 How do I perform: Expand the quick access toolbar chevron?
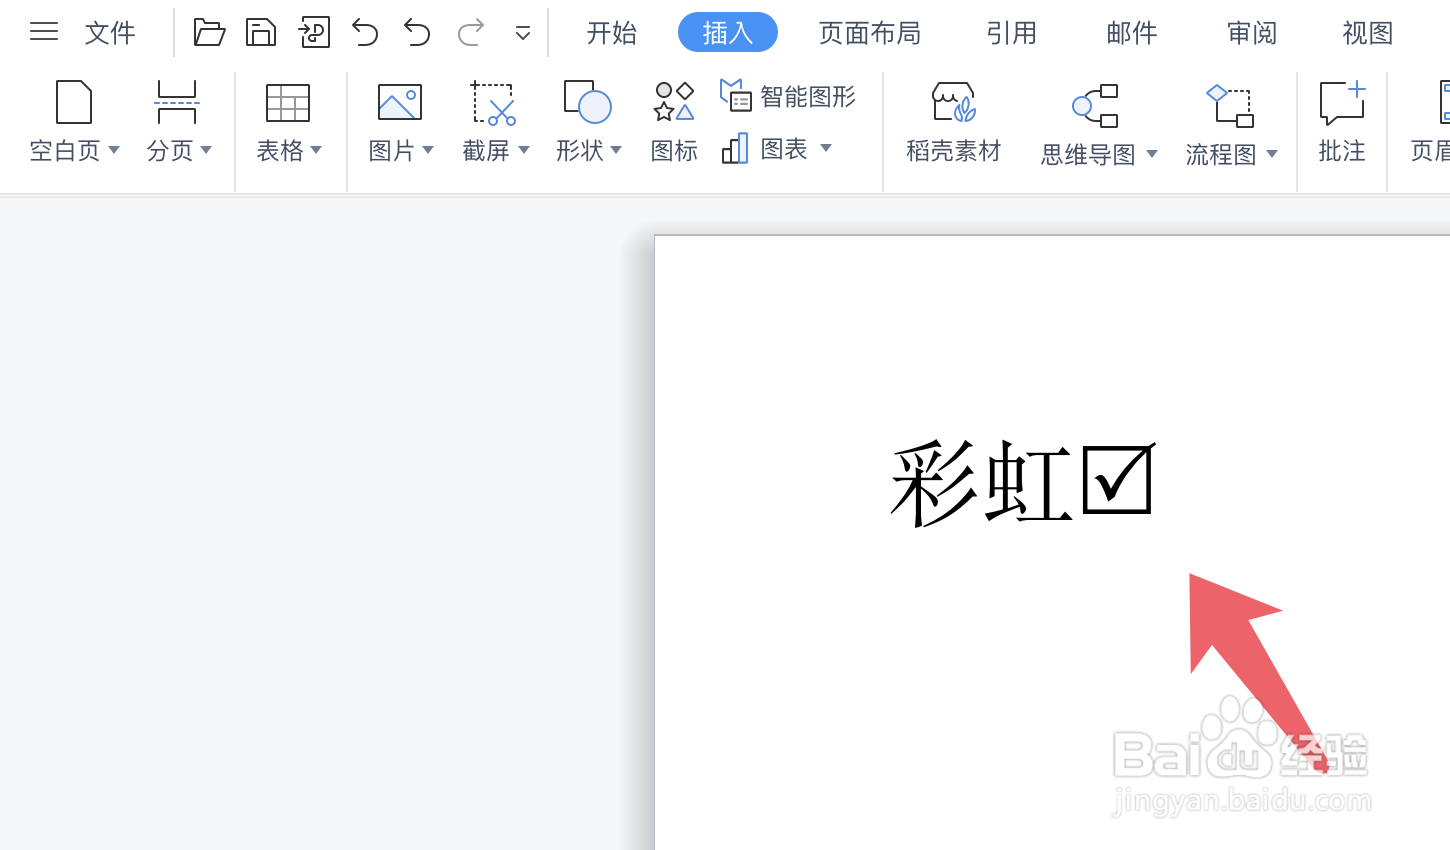[x=522, y=34]
